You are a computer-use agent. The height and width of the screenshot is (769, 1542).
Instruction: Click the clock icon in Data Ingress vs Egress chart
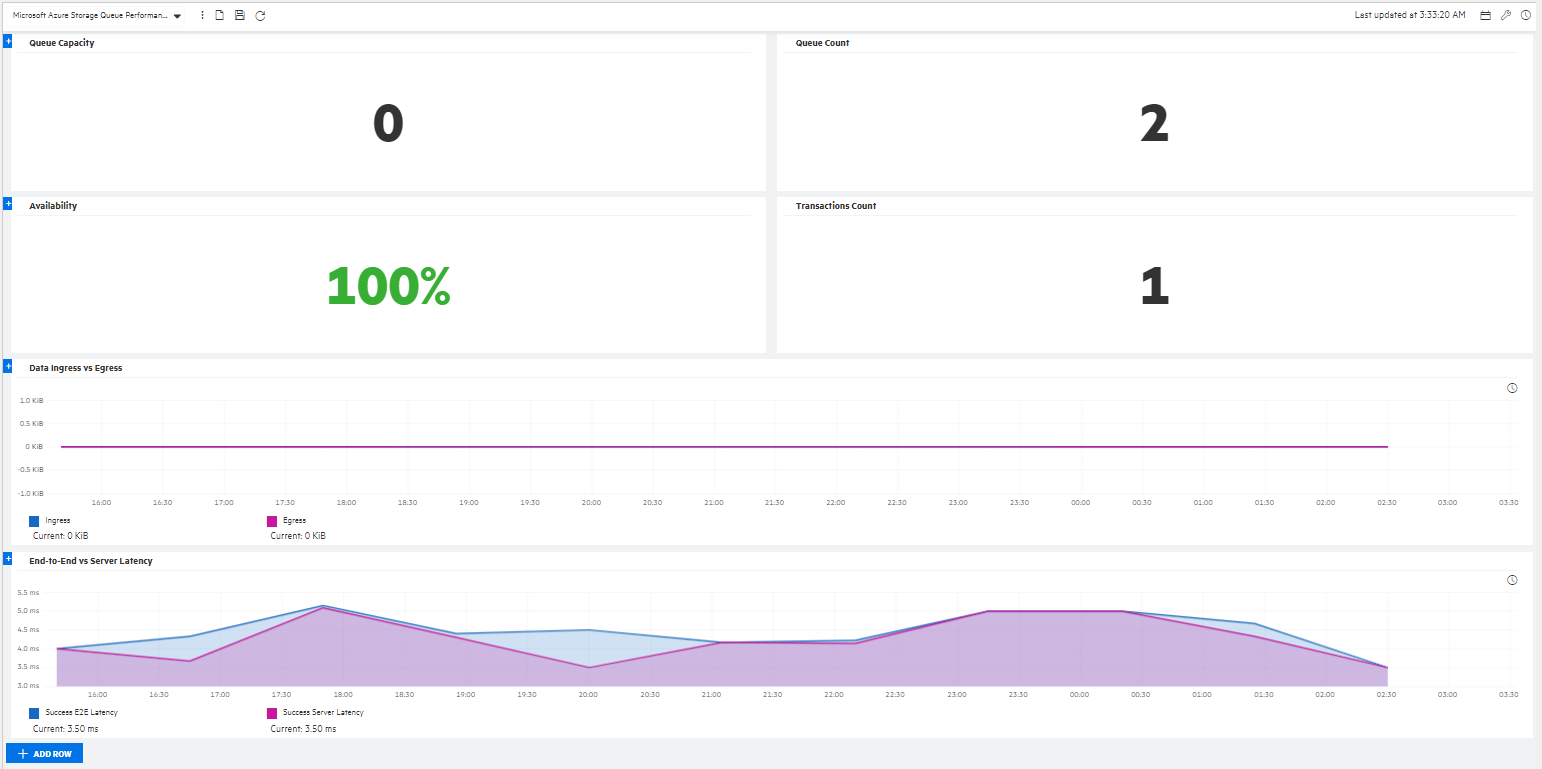pyautogui.click(x=1512, y=388)
